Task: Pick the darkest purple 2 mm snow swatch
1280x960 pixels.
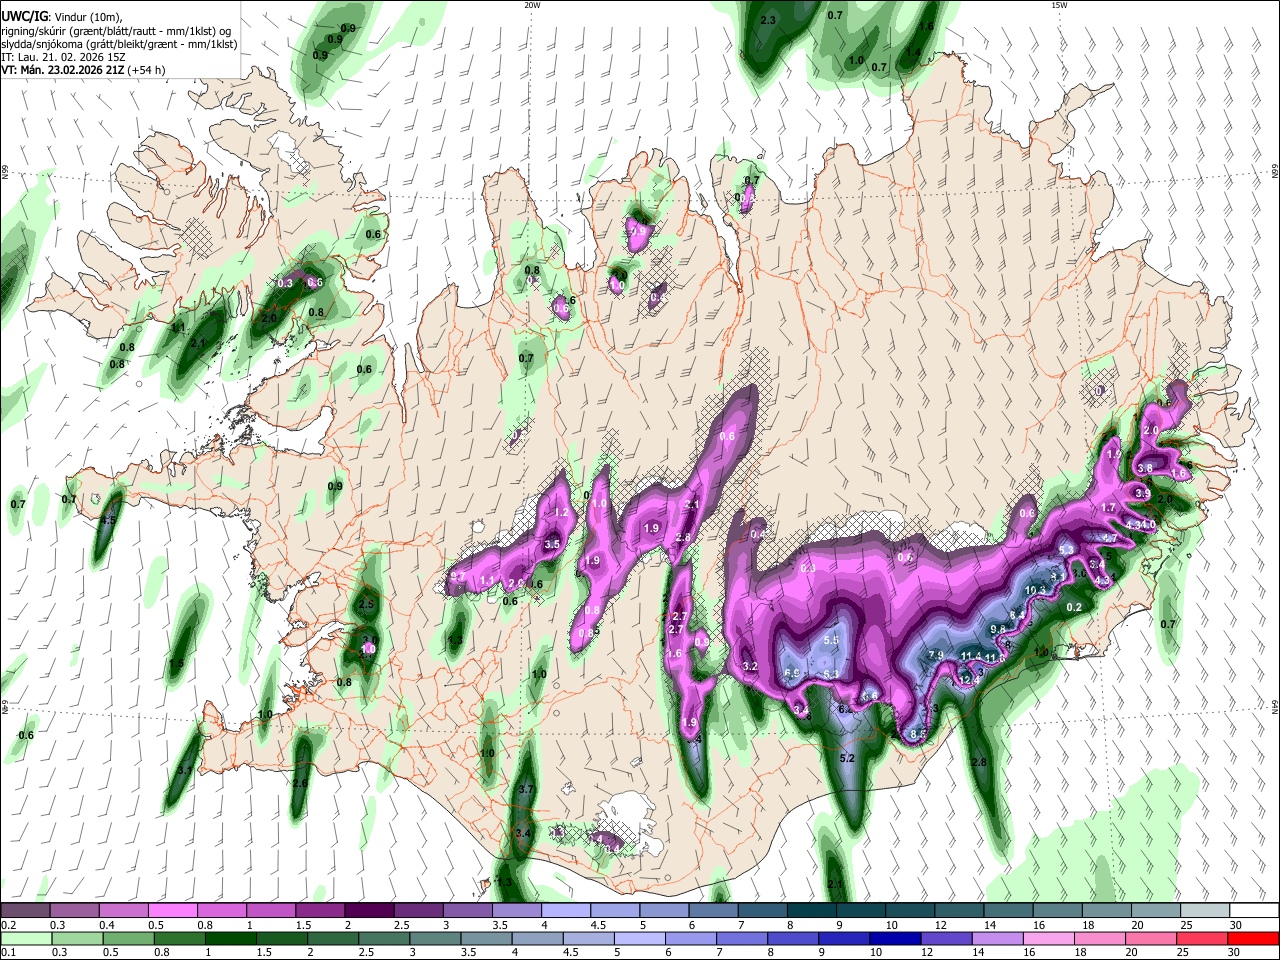Action: (368, 910)
